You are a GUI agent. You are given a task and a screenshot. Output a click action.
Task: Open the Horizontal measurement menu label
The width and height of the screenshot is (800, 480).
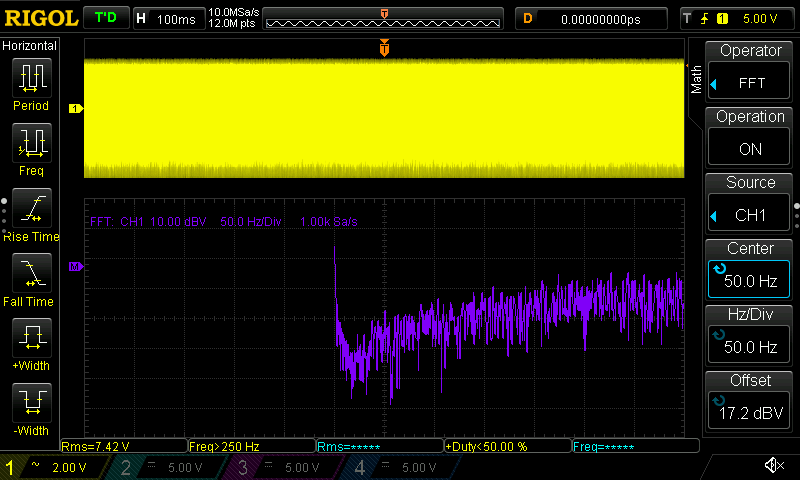tap(30, 46)
